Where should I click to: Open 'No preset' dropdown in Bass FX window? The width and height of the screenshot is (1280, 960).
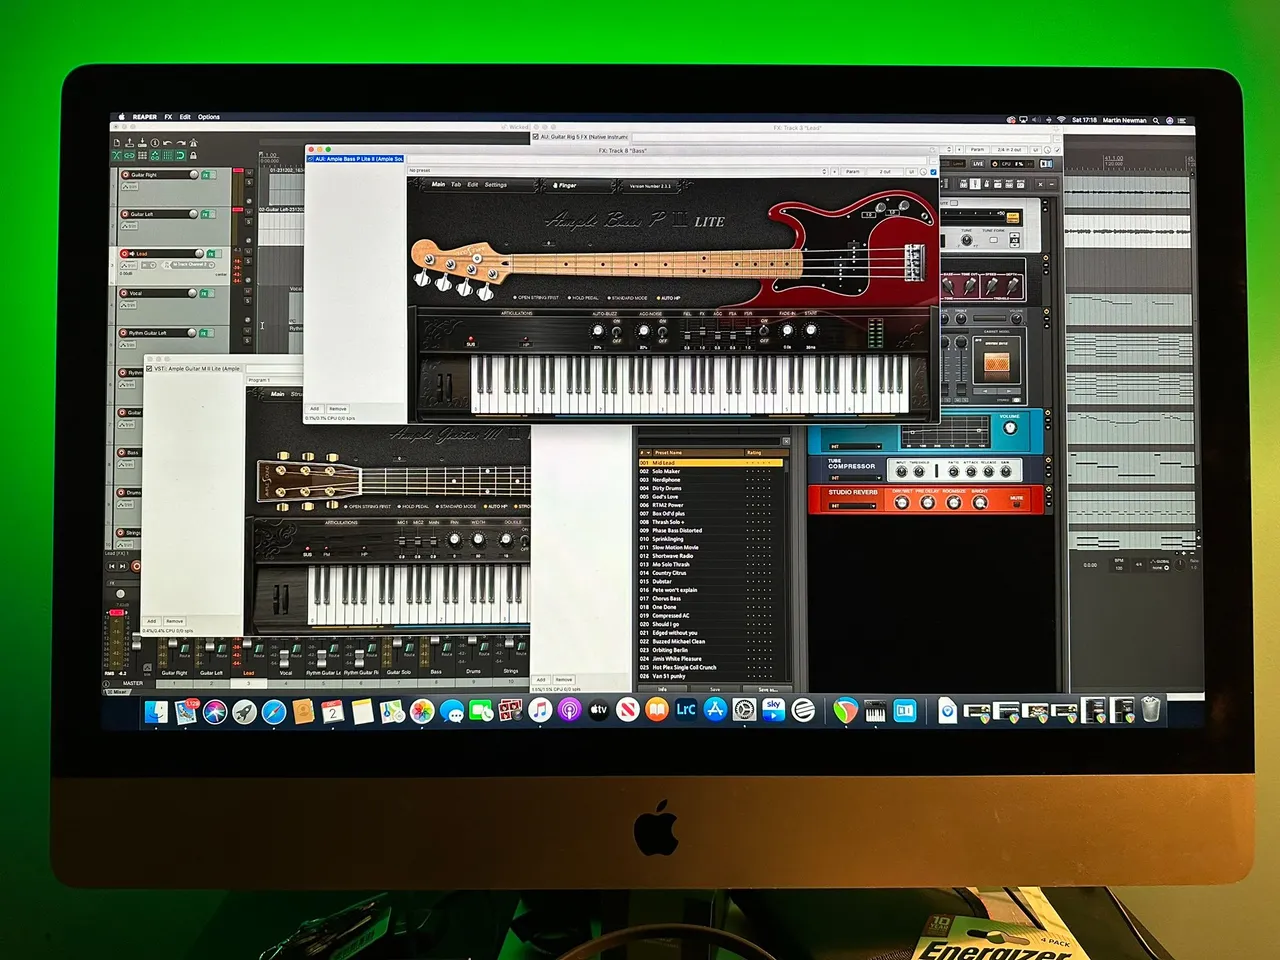pyautogui.click(x=617, y=171)
